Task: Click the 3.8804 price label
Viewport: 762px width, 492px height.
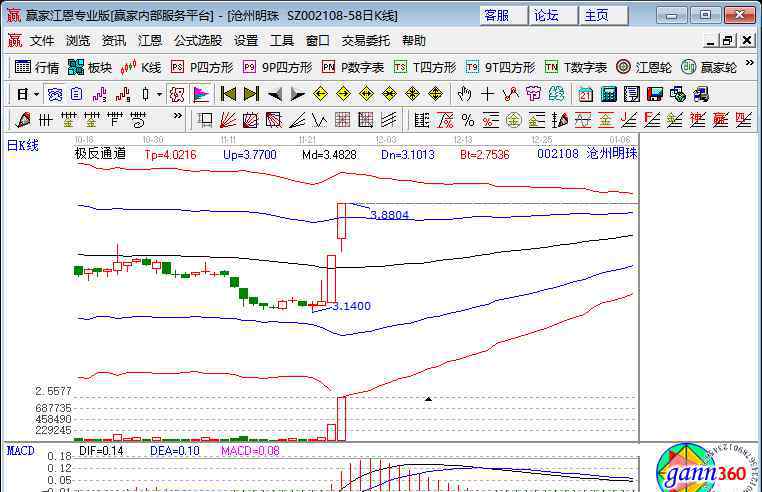Action: click(x=389, y=215)
